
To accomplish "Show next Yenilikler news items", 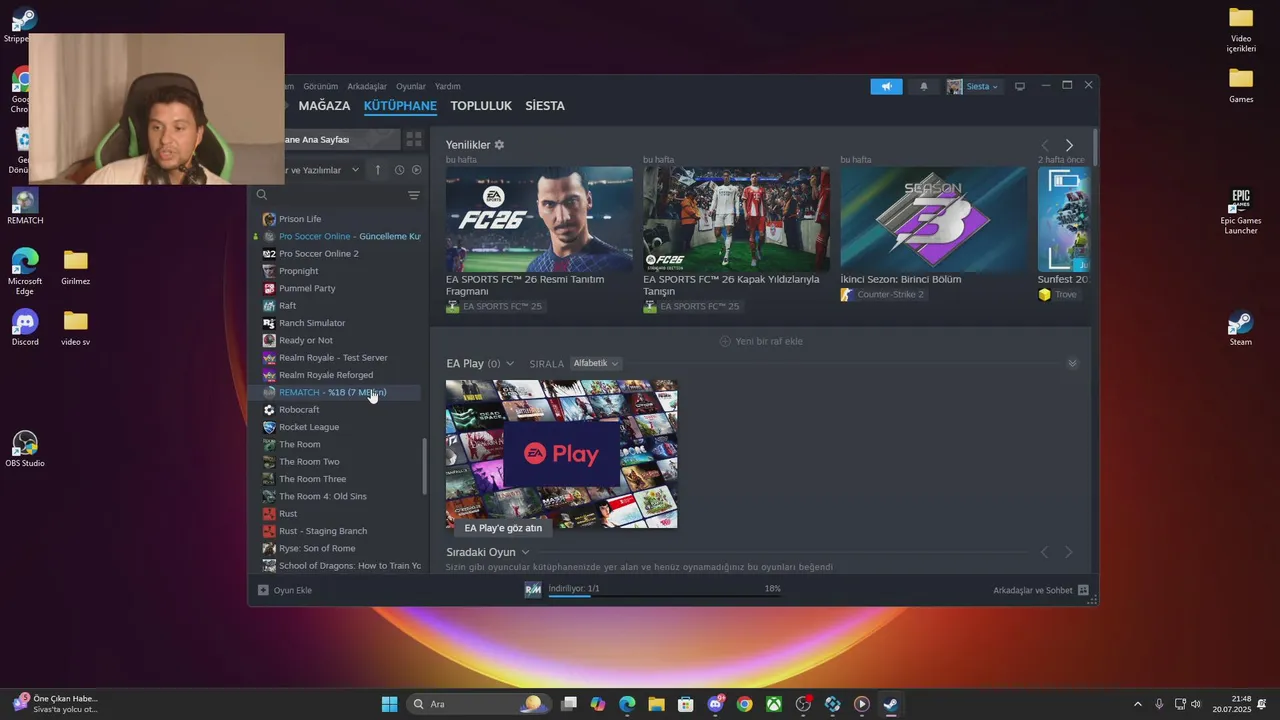I will point(1069,145).
